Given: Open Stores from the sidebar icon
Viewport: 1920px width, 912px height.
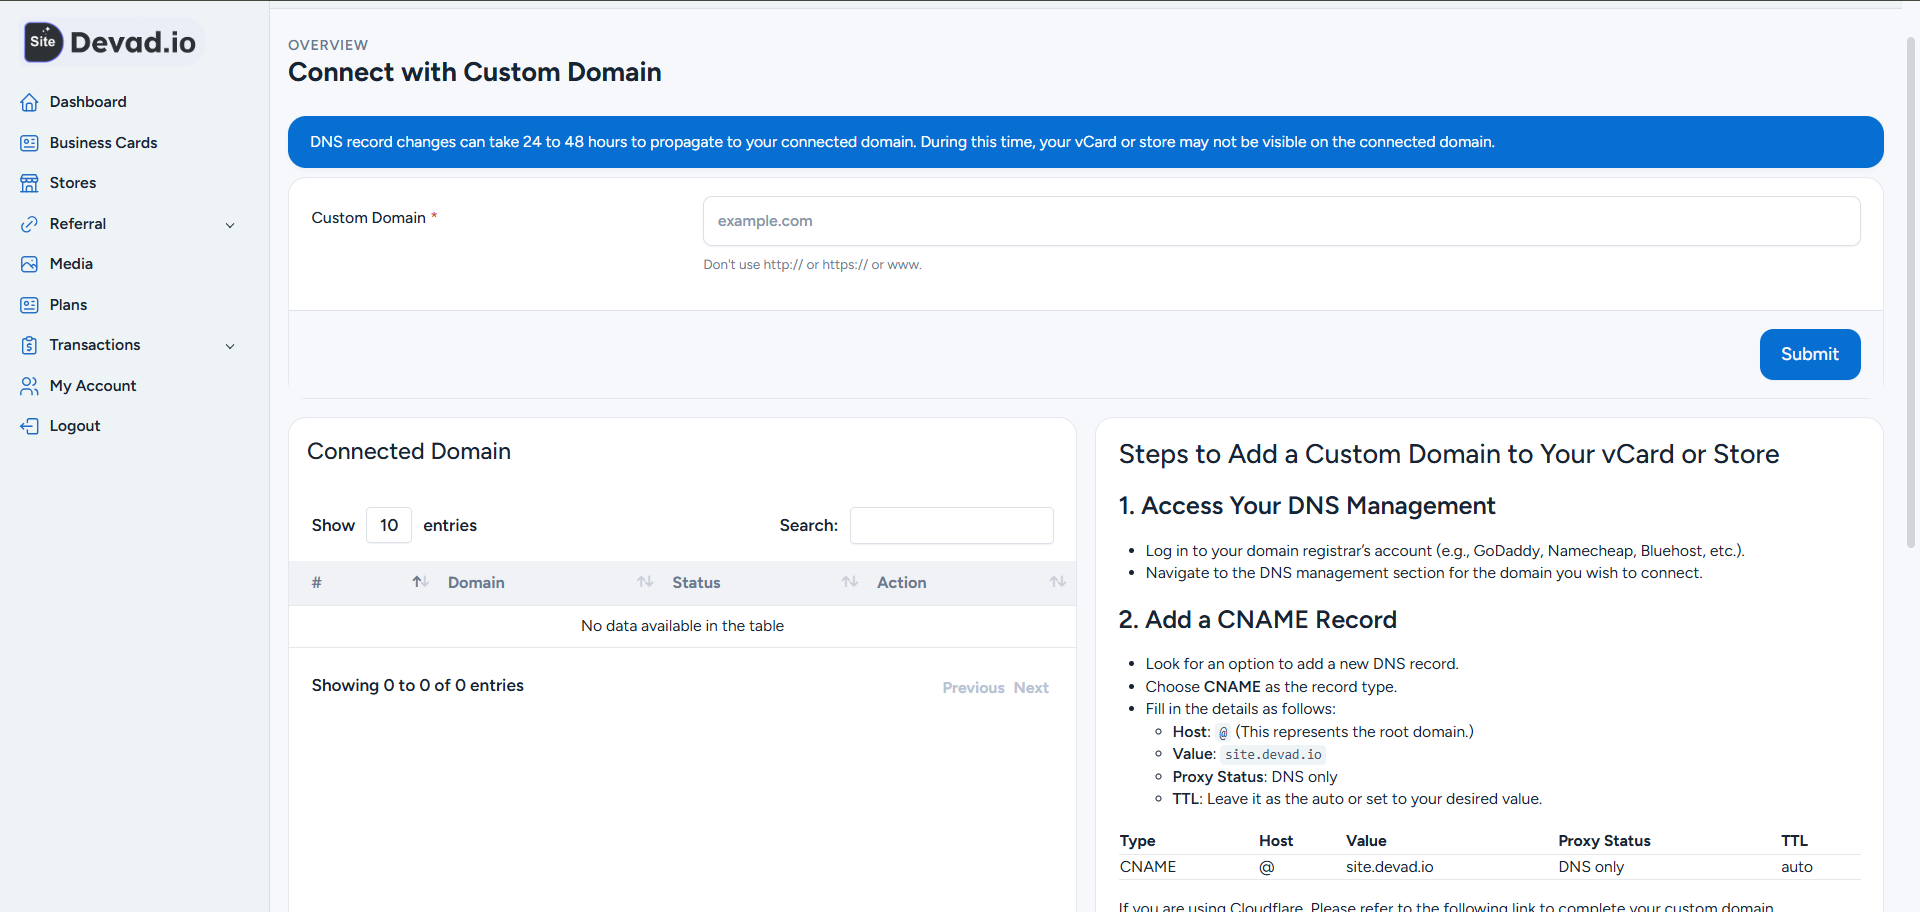Looking at the screenshot, I should click(x=30, y=182).
